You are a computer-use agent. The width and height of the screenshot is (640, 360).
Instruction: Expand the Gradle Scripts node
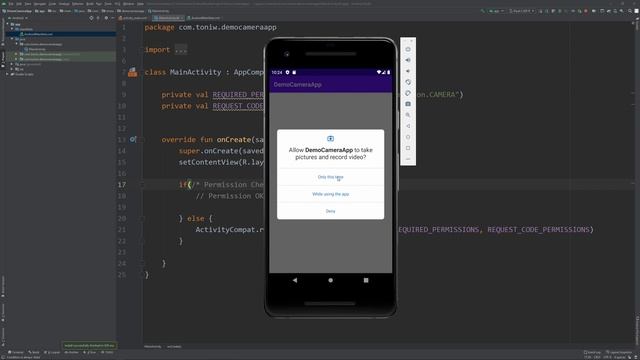coord(7,74)
